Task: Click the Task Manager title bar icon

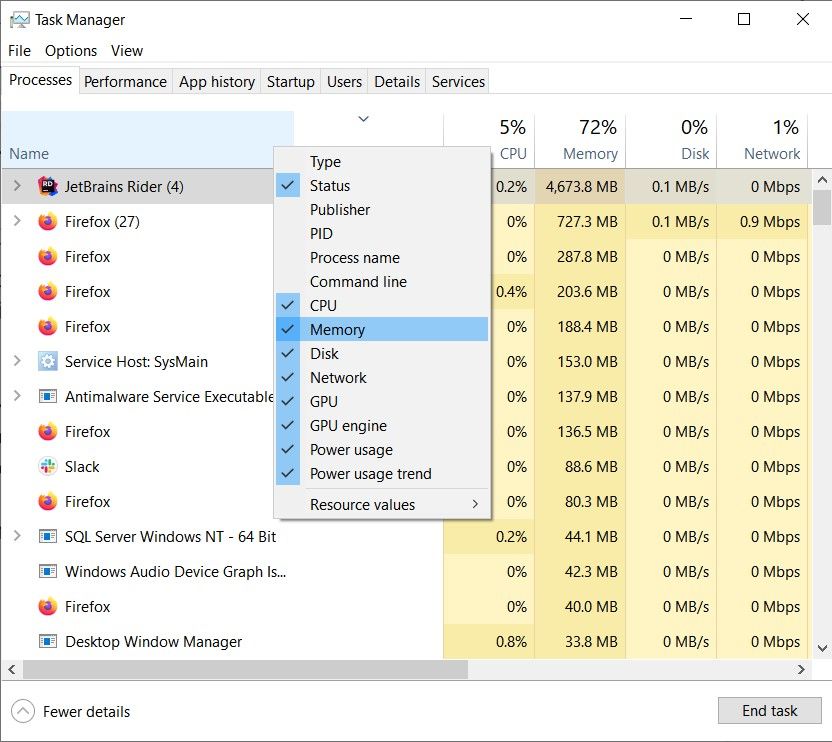Action: click(18, 18)
